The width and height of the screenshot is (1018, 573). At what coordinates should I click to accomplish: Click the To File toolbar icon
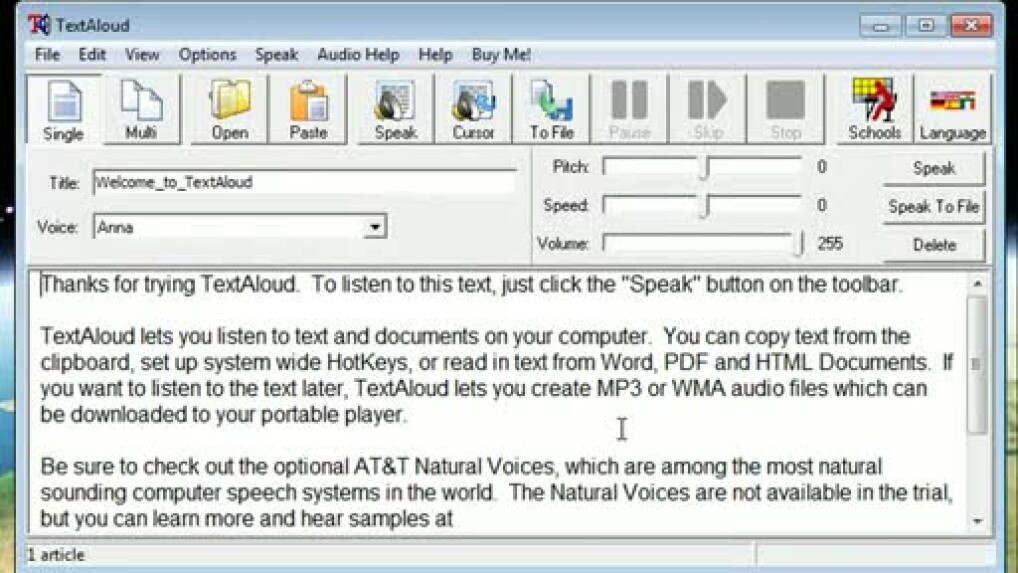551,108
